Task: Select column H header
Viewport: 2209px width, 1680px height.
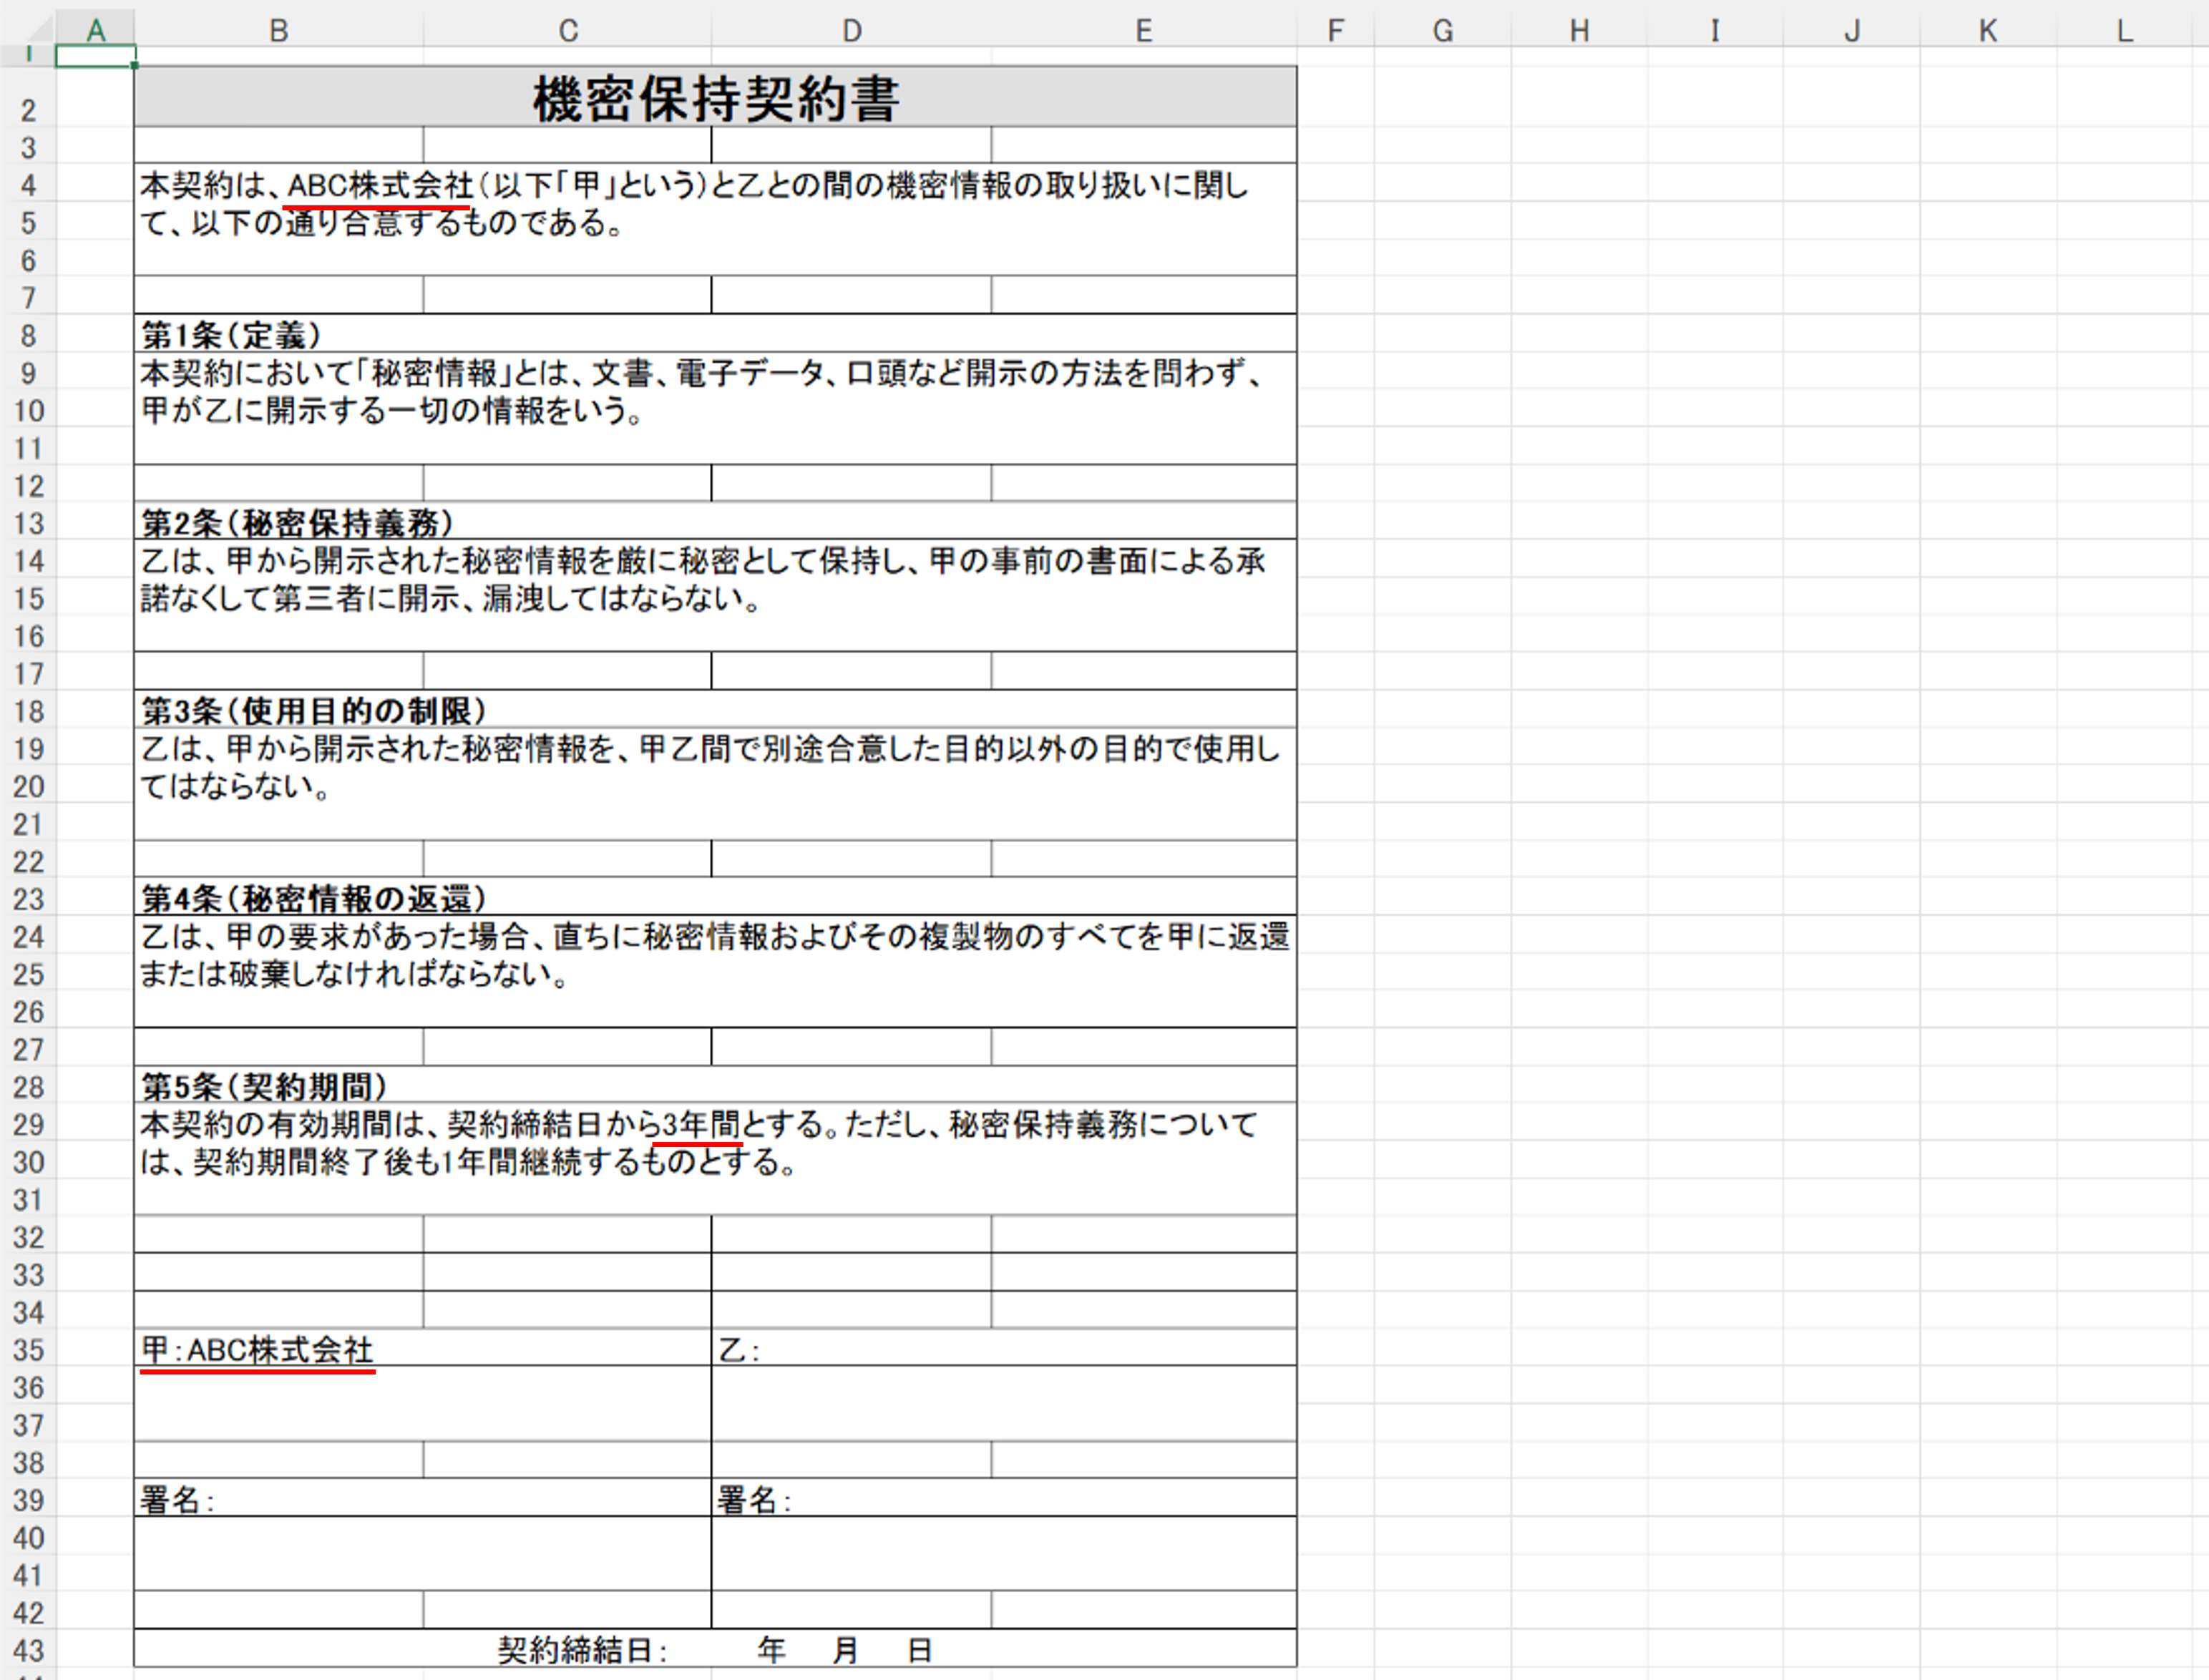Action: tap(1579, 31)
